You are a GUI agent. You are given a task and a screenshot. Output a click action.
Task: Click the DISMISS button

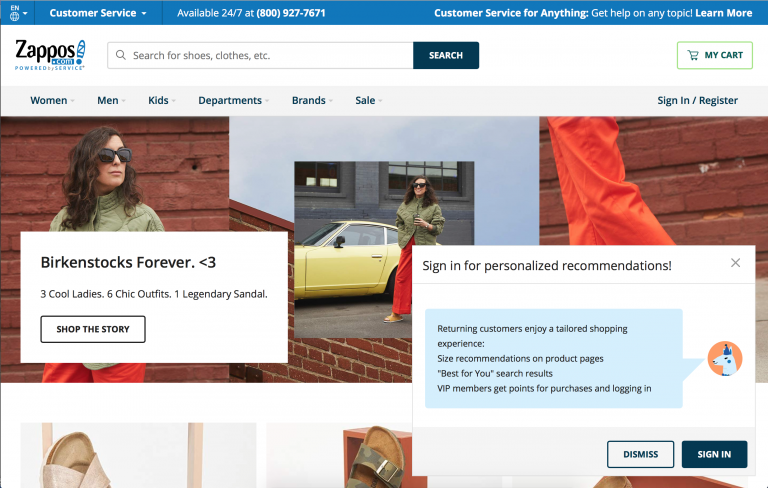tap(640, 454)
